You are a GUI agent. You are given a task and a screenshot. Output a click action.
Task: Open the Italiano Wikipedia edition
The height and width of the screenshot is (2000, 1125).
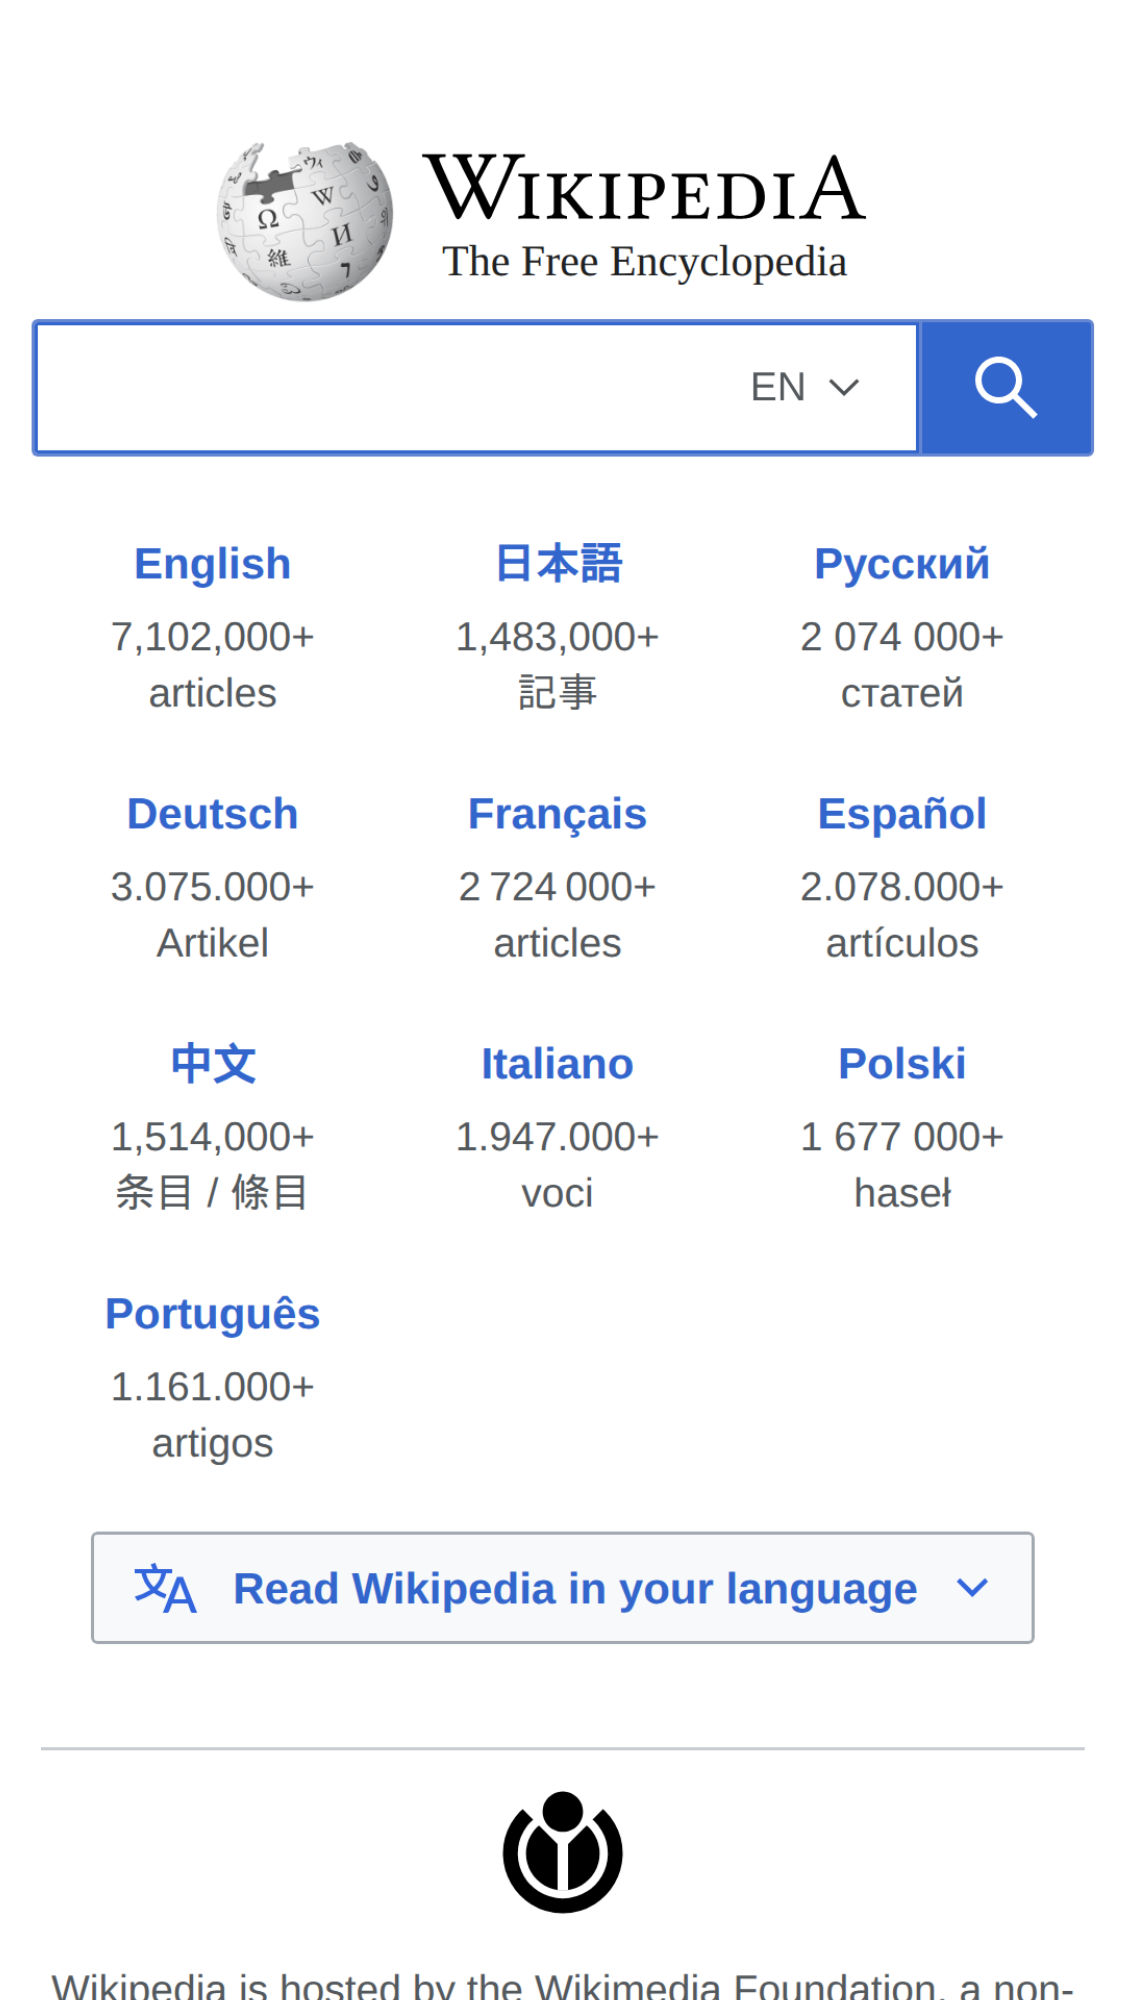pos(557,1064)
